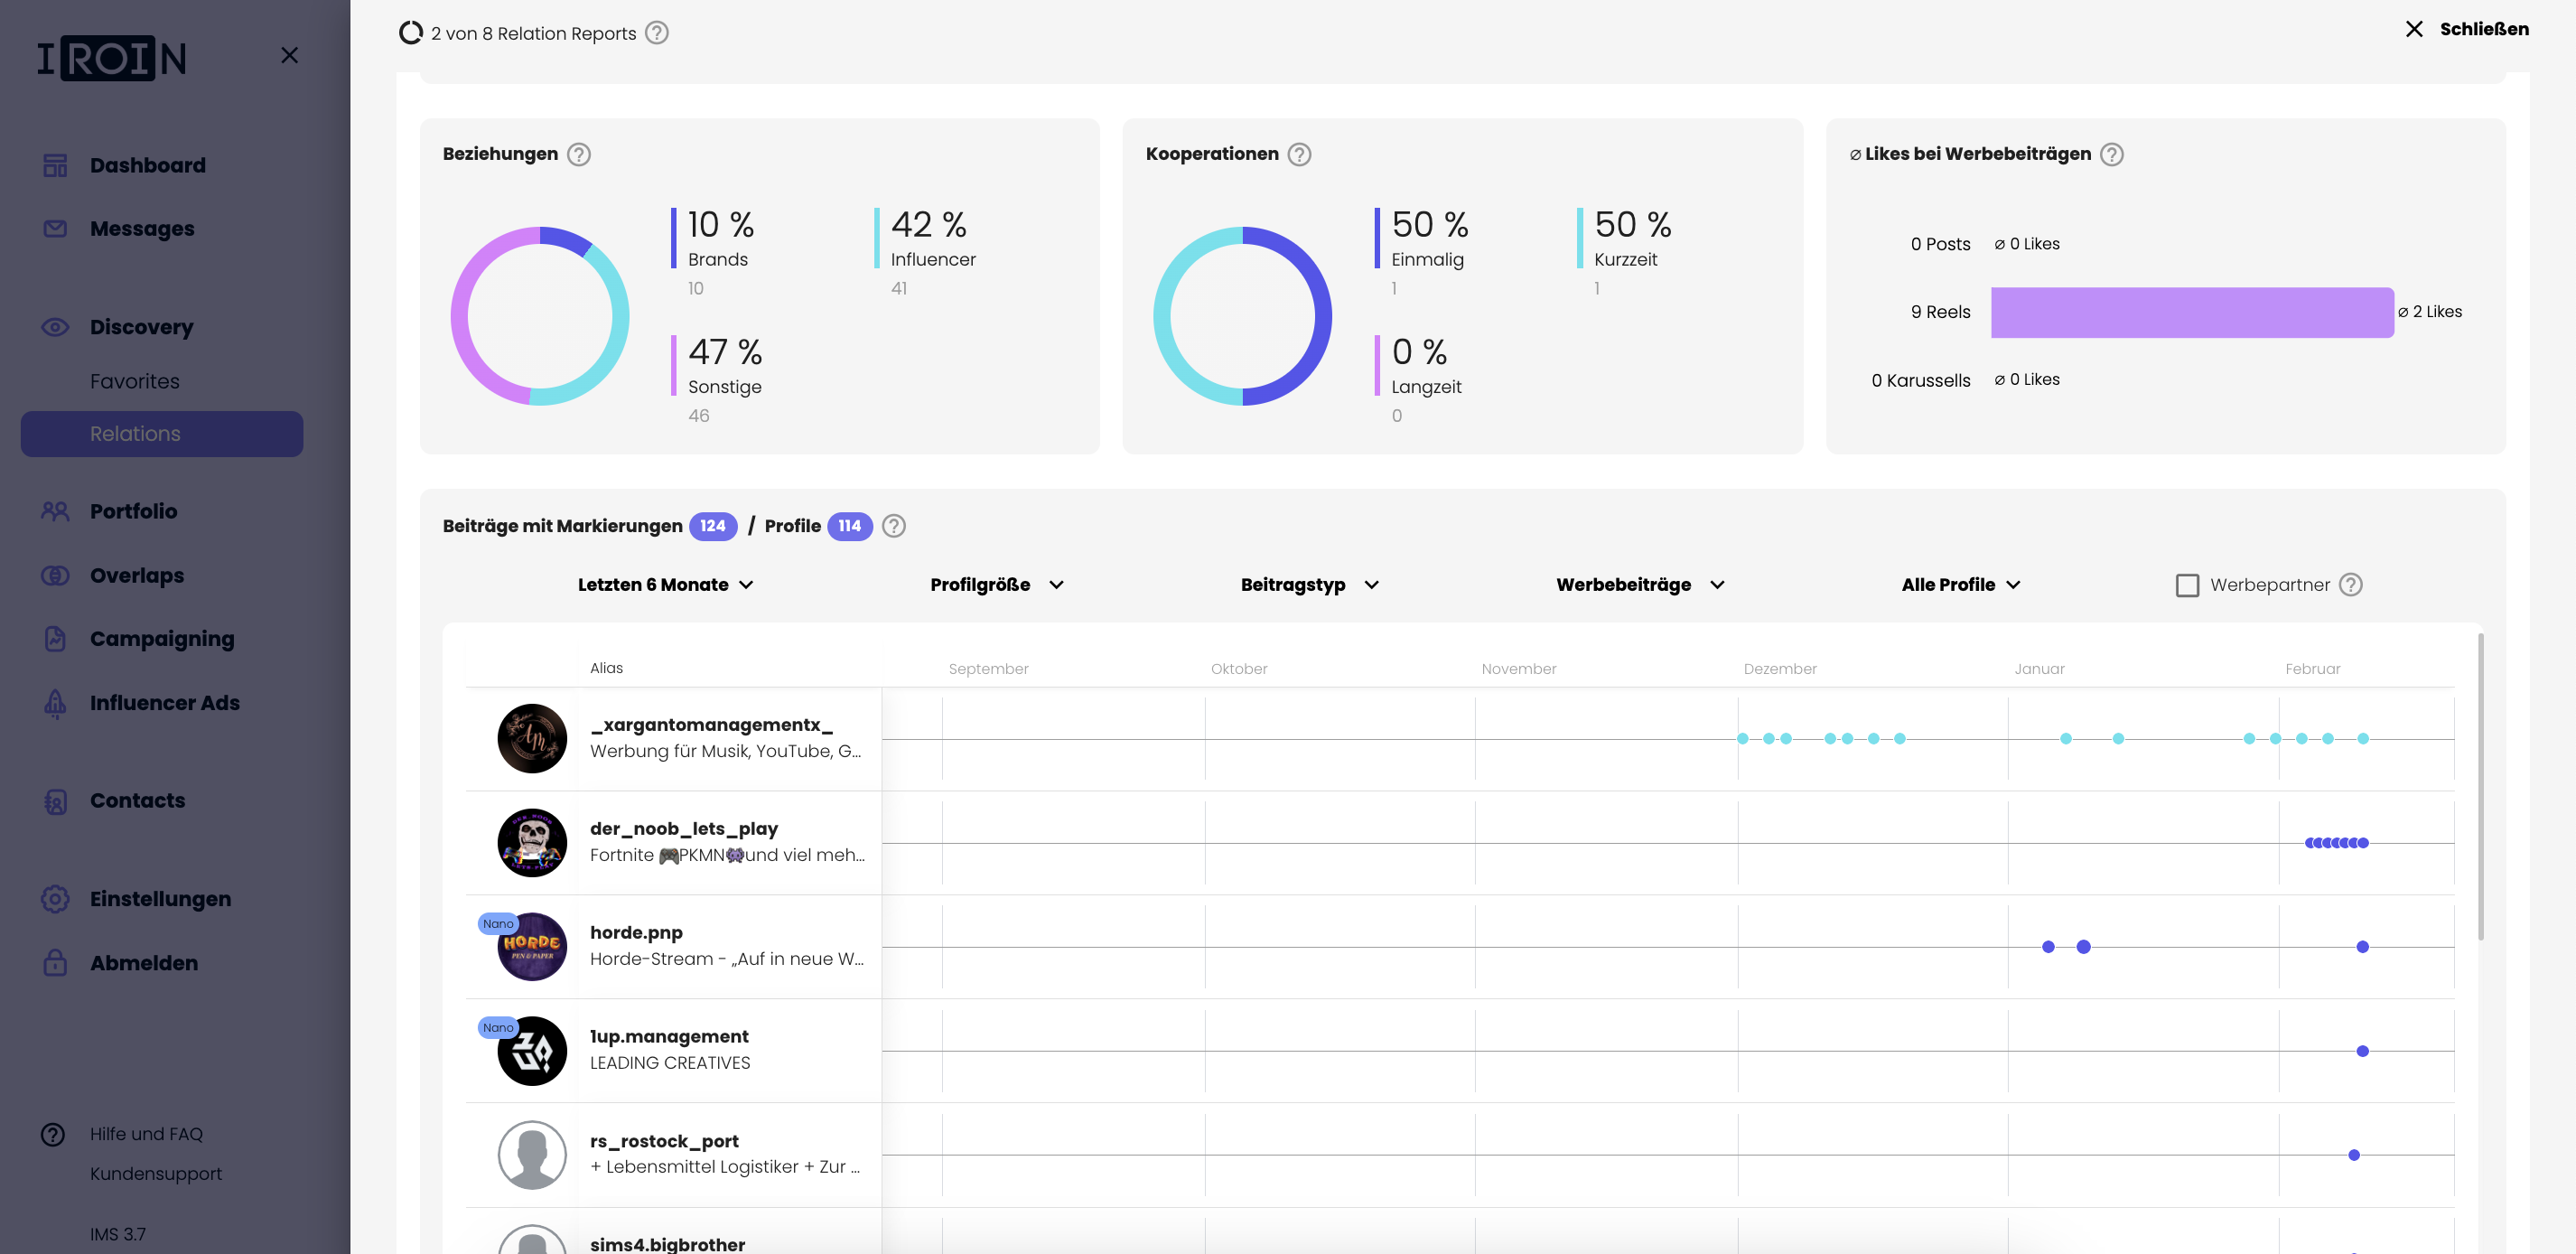Click the Einstellungen gear icon
The image size is (2576, 1254).
55,898
